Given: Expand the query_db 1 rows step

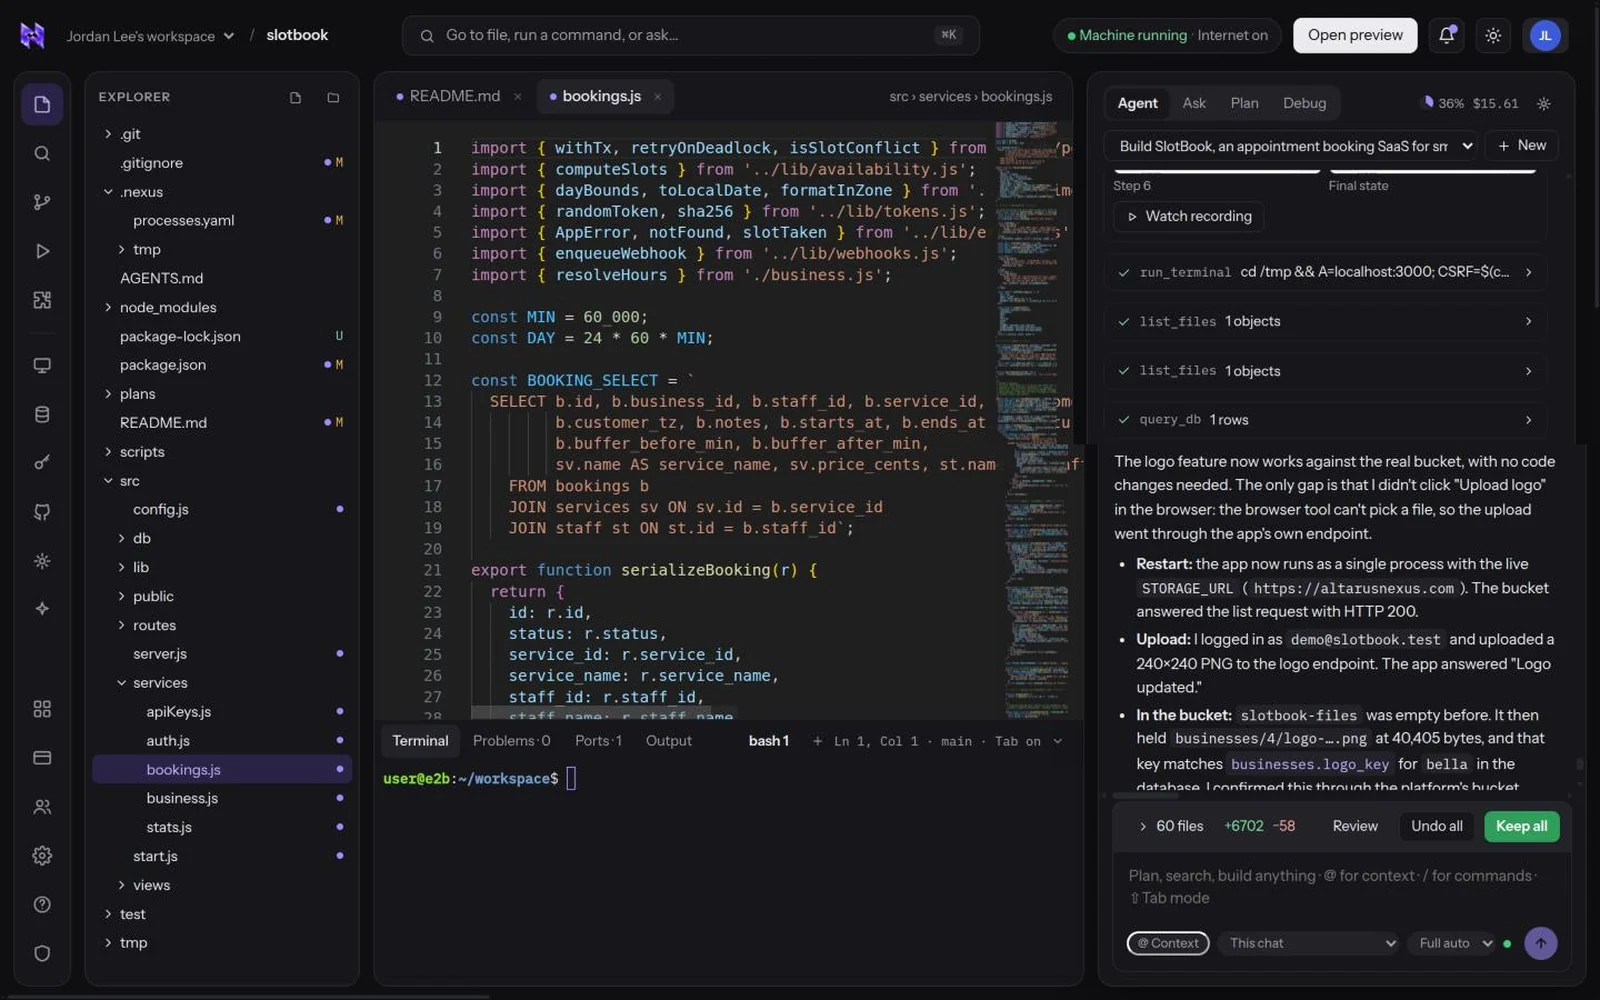Looking at the screenshot, I should click(1326, 420).
